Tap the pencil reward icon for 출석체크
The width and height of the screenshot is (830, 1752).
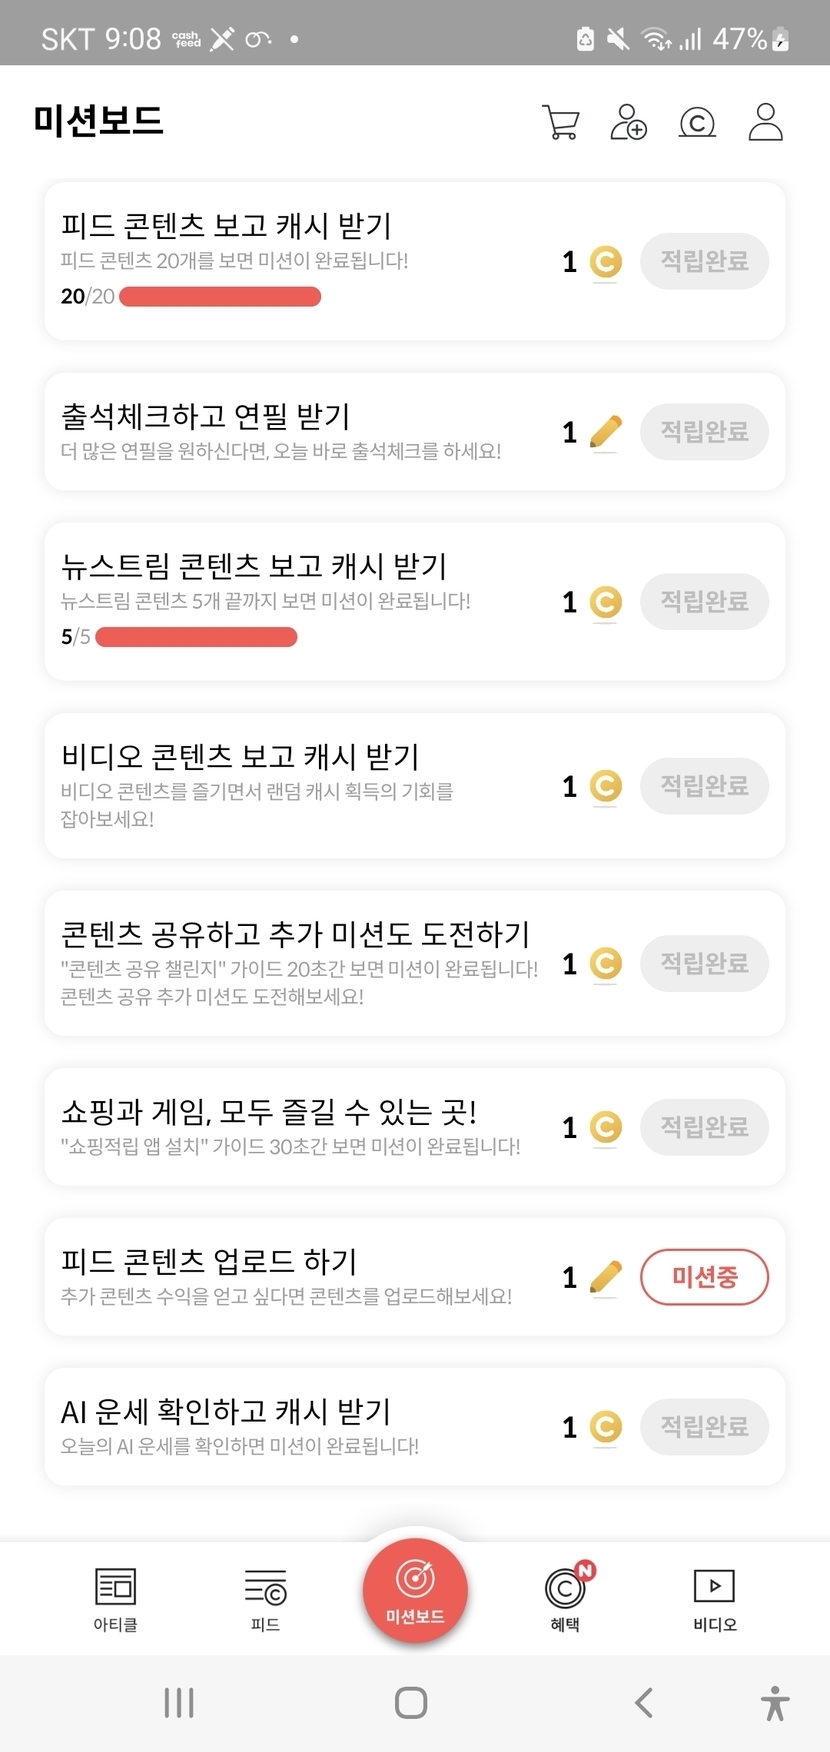[606, 432]
